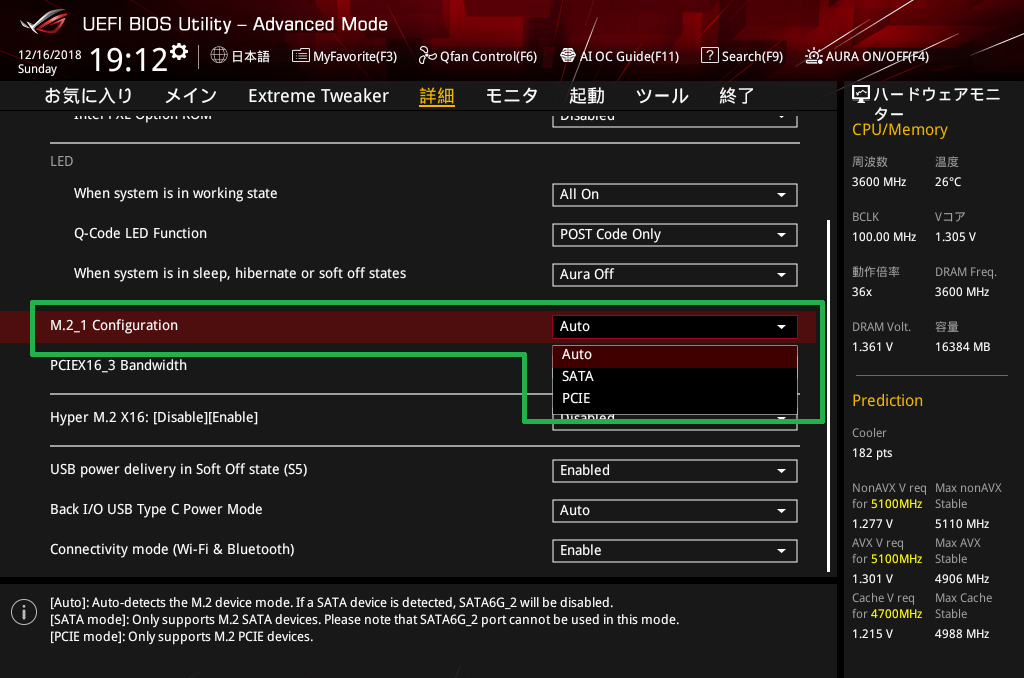This screenshot has height=678, width=1024.
Task: Click the ROG logo icon
Action: (44, 23)
